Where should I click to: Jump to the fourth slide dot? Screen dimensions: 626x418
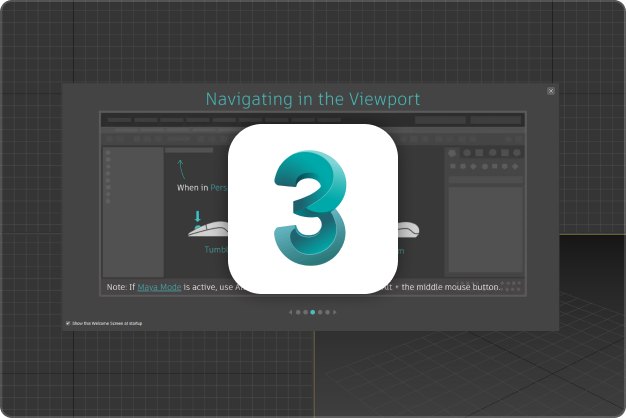coord(320,312)
